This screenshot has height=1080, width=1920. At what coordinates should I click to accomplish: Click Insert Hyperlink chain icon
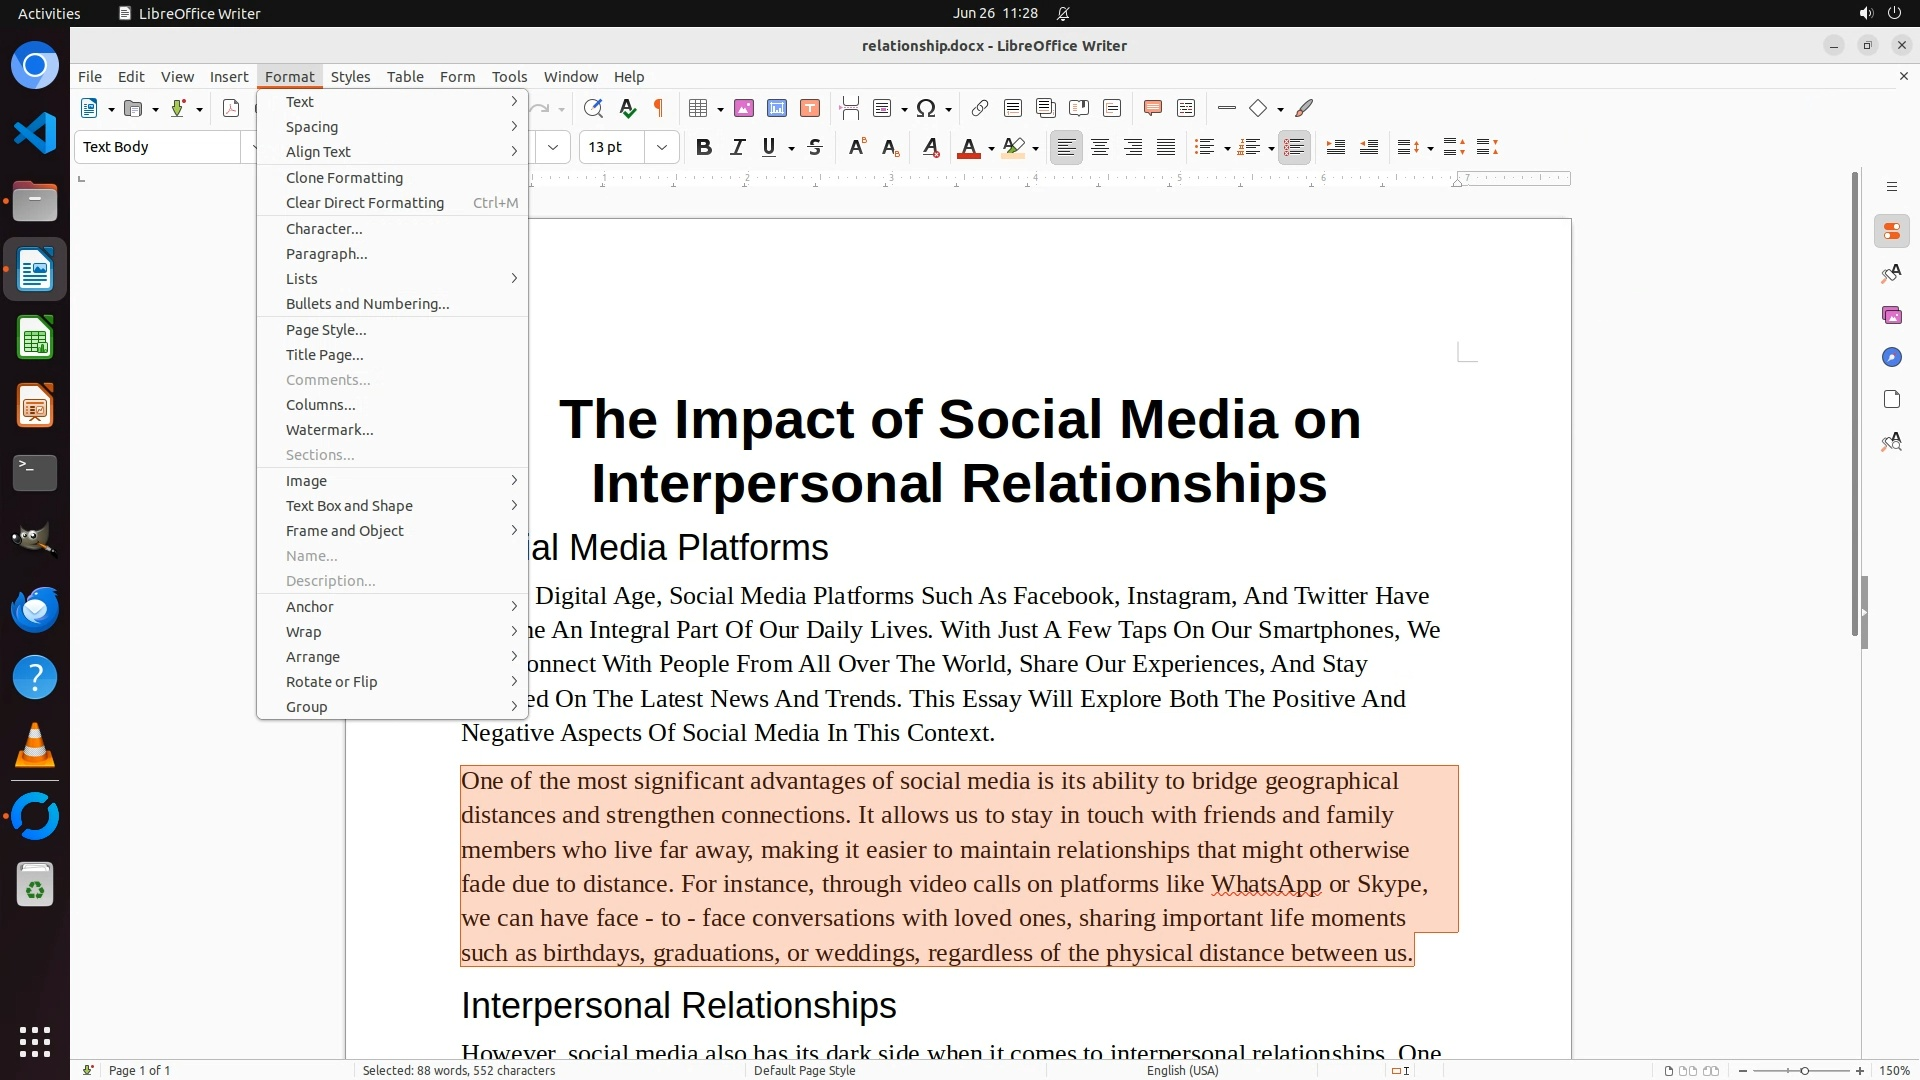tap(980, 108)
